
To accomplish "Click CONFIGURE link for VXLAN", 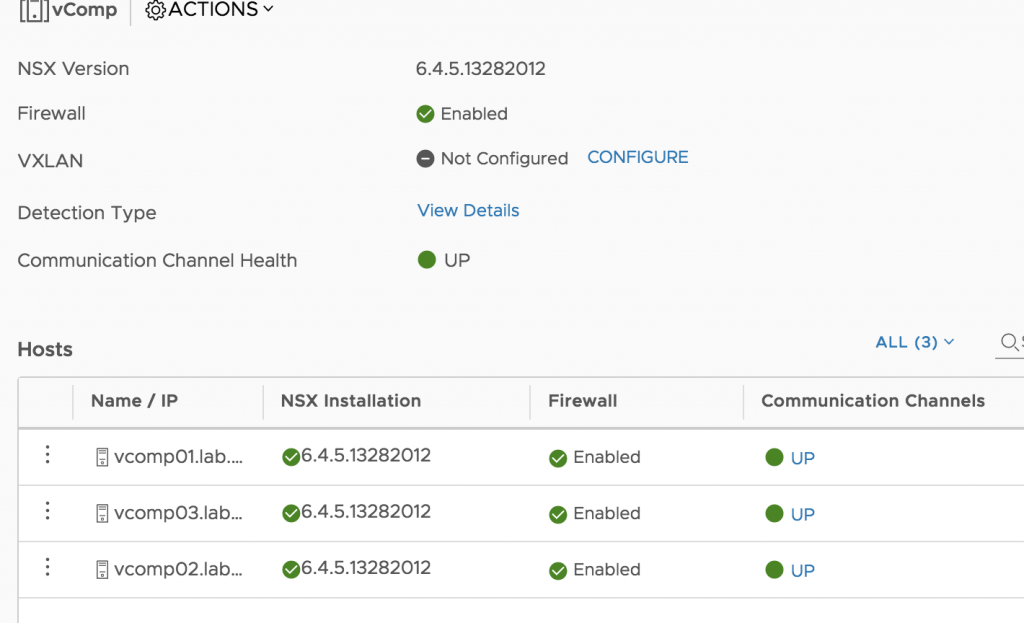I will pos(637,157).
